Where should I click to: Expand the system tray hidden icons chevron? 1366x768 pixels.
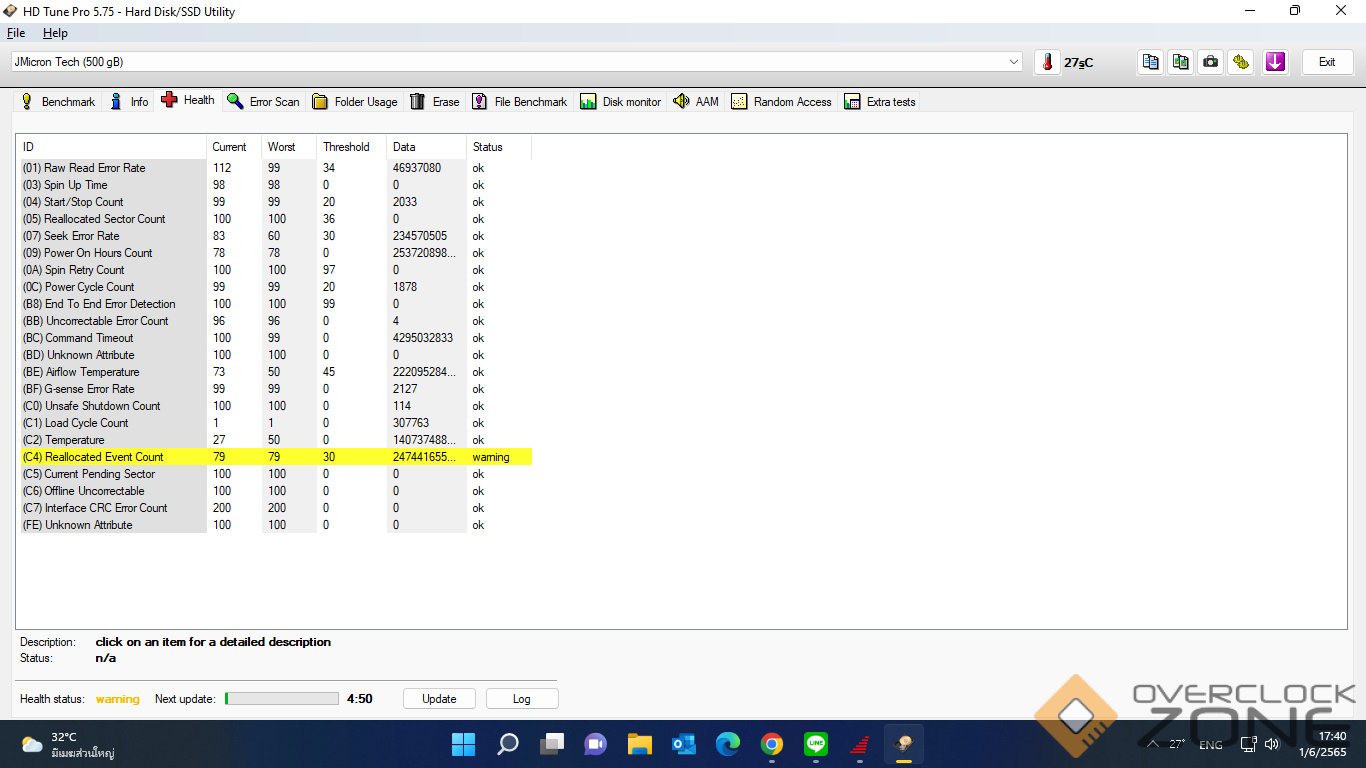(1152, 744)
